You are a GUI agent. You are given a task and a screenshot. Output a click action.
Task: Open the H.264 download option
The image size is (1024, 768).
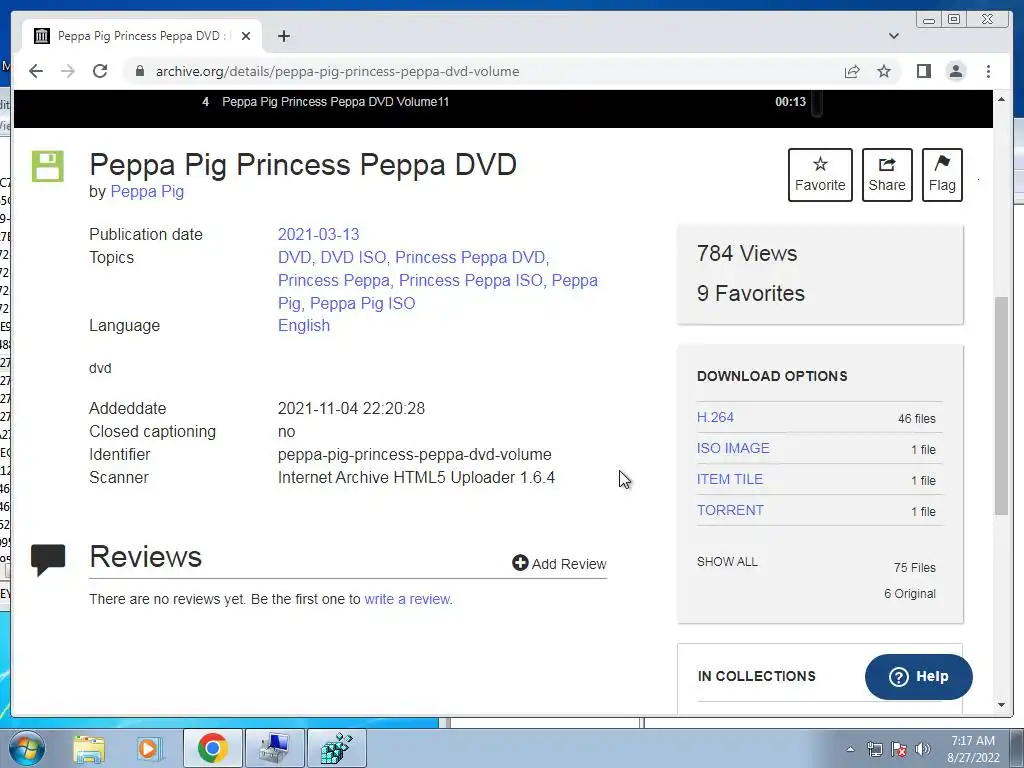click(715, 417)
